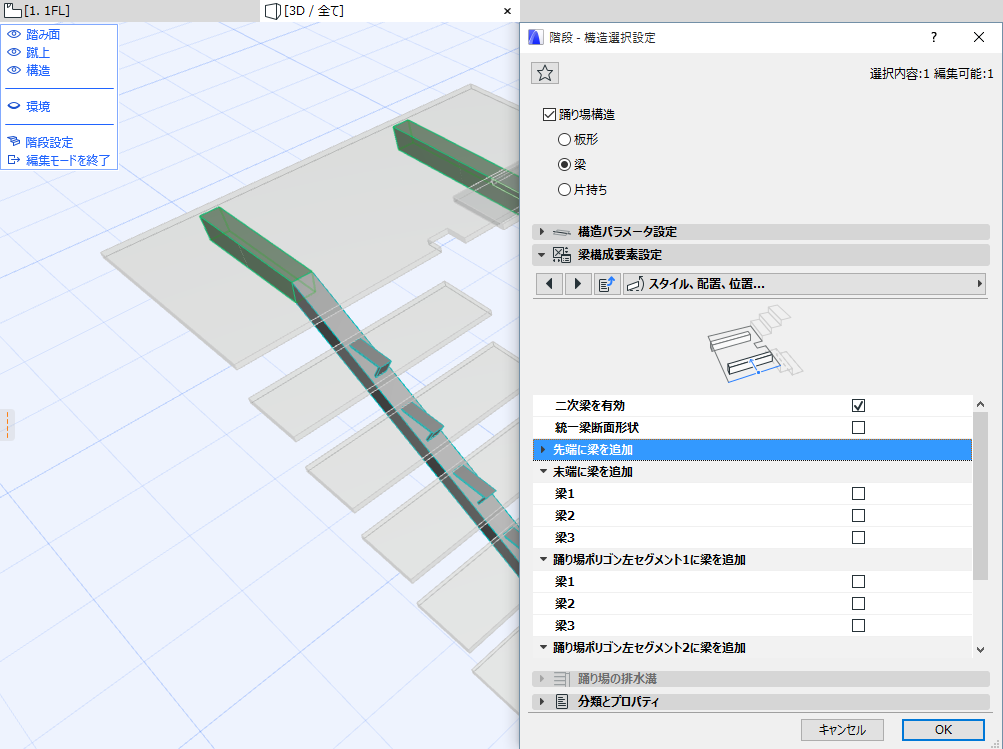Select the 梁 radio option
This screenshot has height=749, width=1003.
click(564, 164)
